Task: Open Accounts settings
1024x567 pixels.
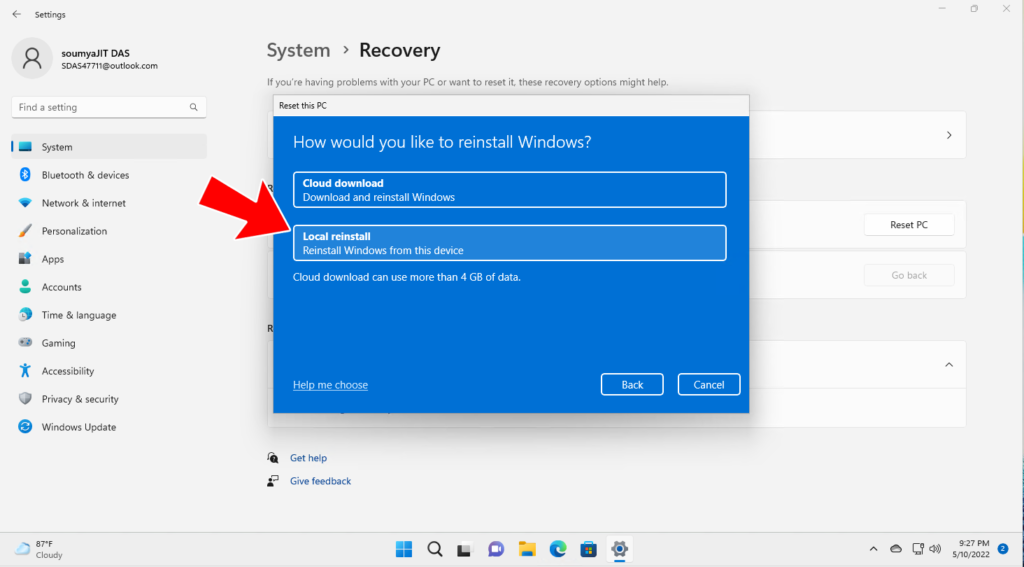Action: point(108,287)
